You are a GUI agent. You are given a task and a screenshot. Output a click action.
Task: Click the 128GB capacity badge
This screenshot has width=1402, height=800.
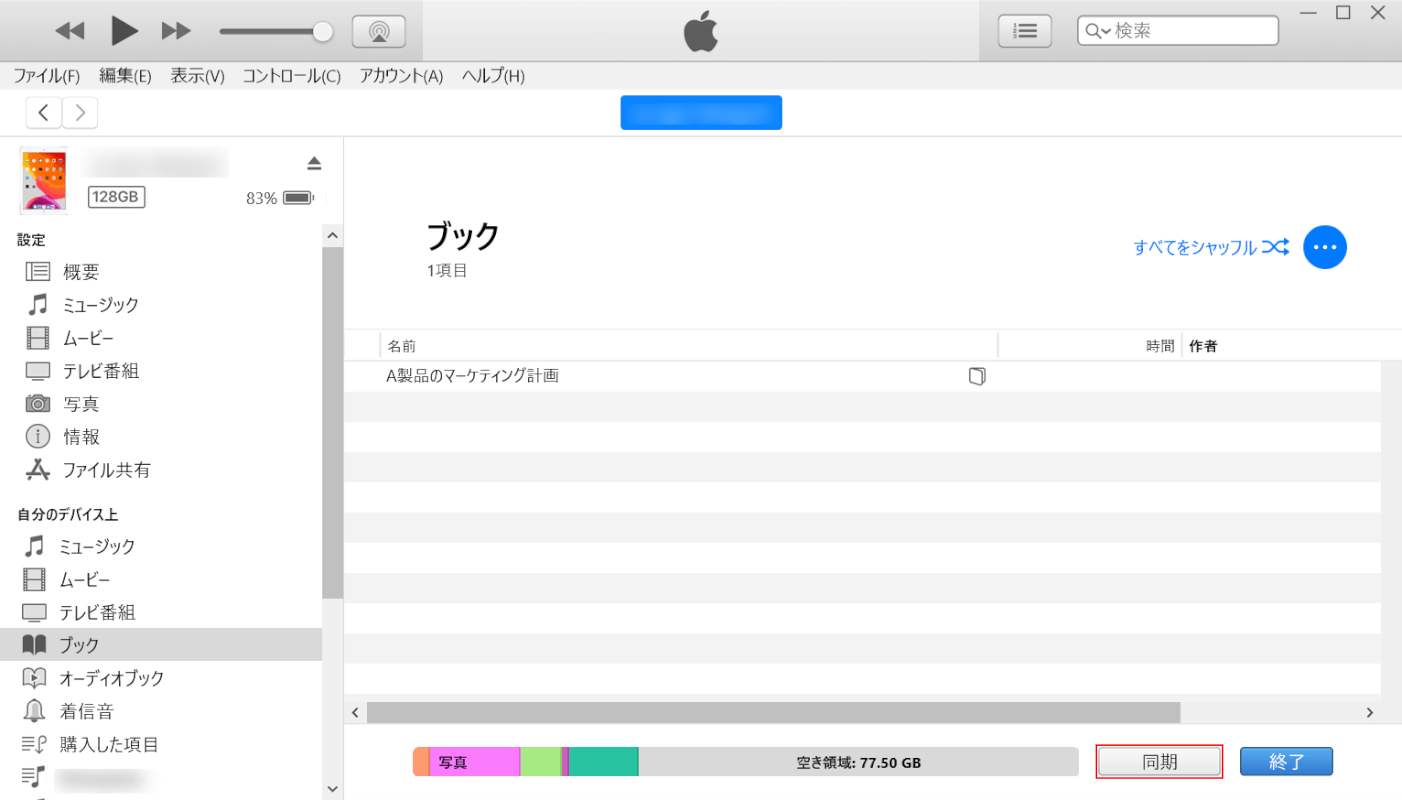116,197
